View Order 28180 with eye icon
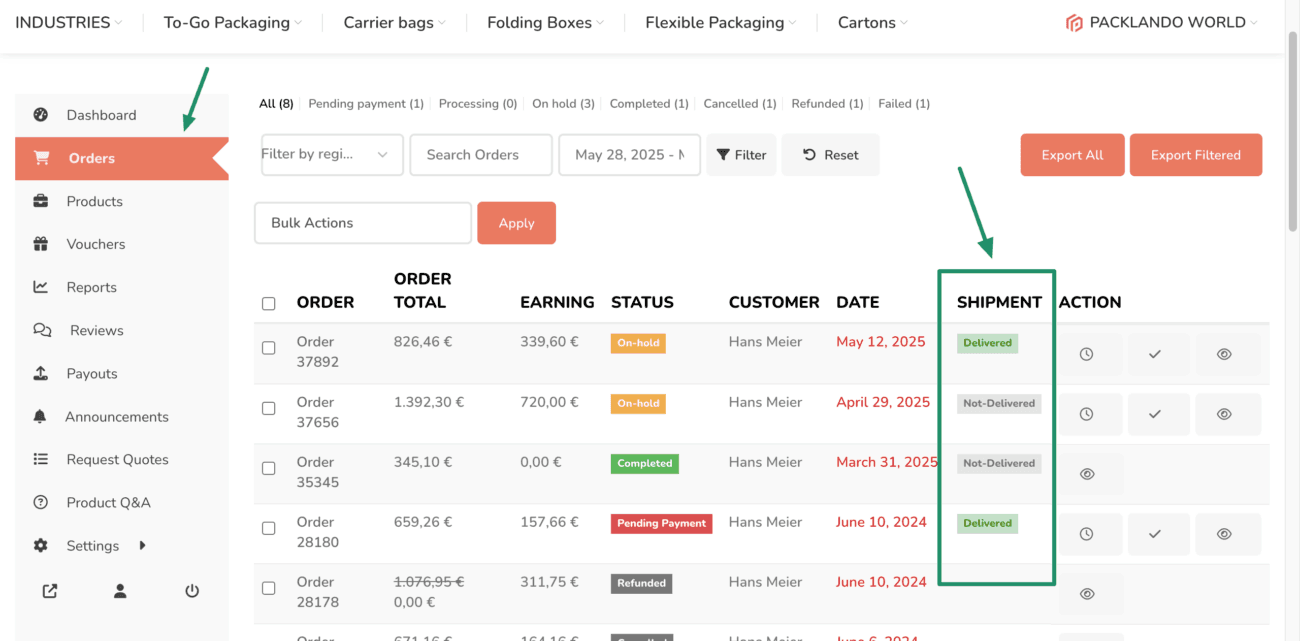This screenshot has width=1300, height=641. pyautogui.click(x=1224, y=534)
